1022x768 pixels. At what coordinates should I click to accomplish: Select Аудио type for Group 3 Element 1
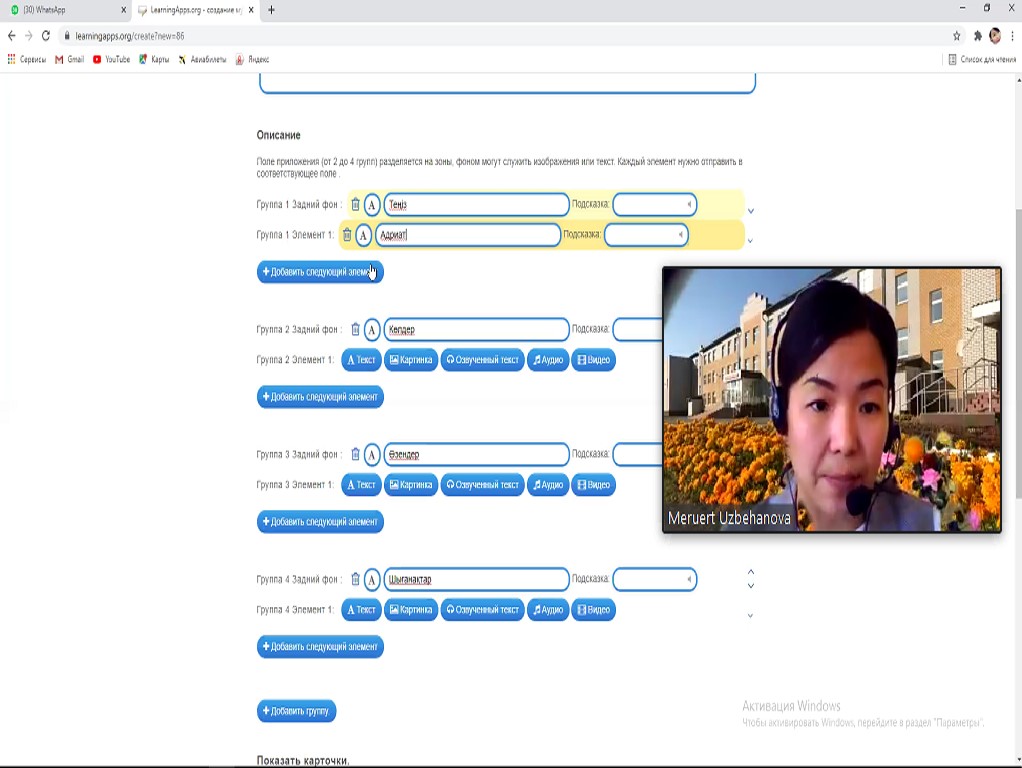pyautogui.click(x=547, y=485)
